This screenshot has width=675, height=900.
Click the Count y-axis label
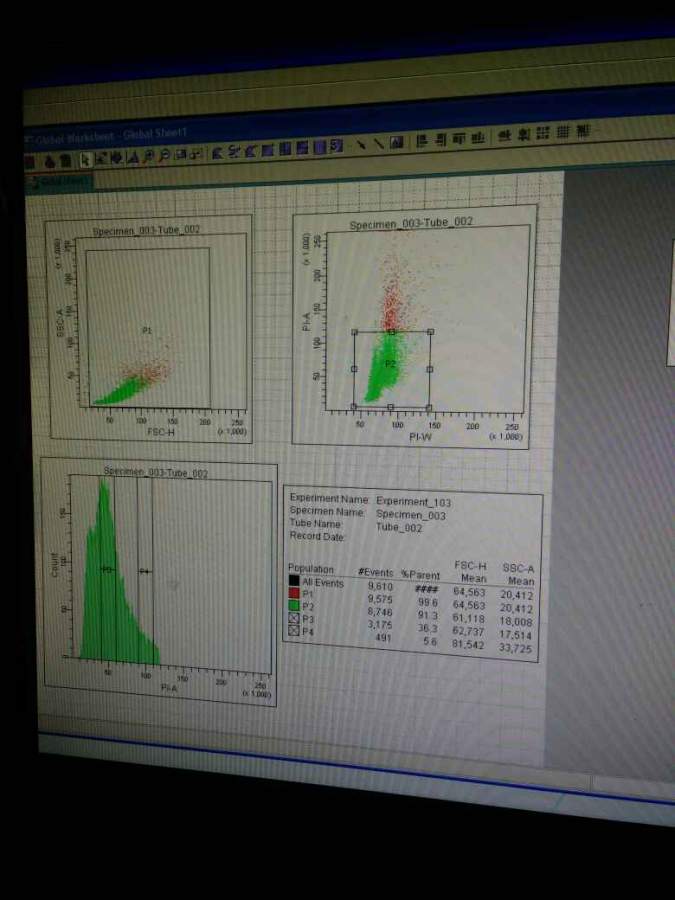[55, 565]
